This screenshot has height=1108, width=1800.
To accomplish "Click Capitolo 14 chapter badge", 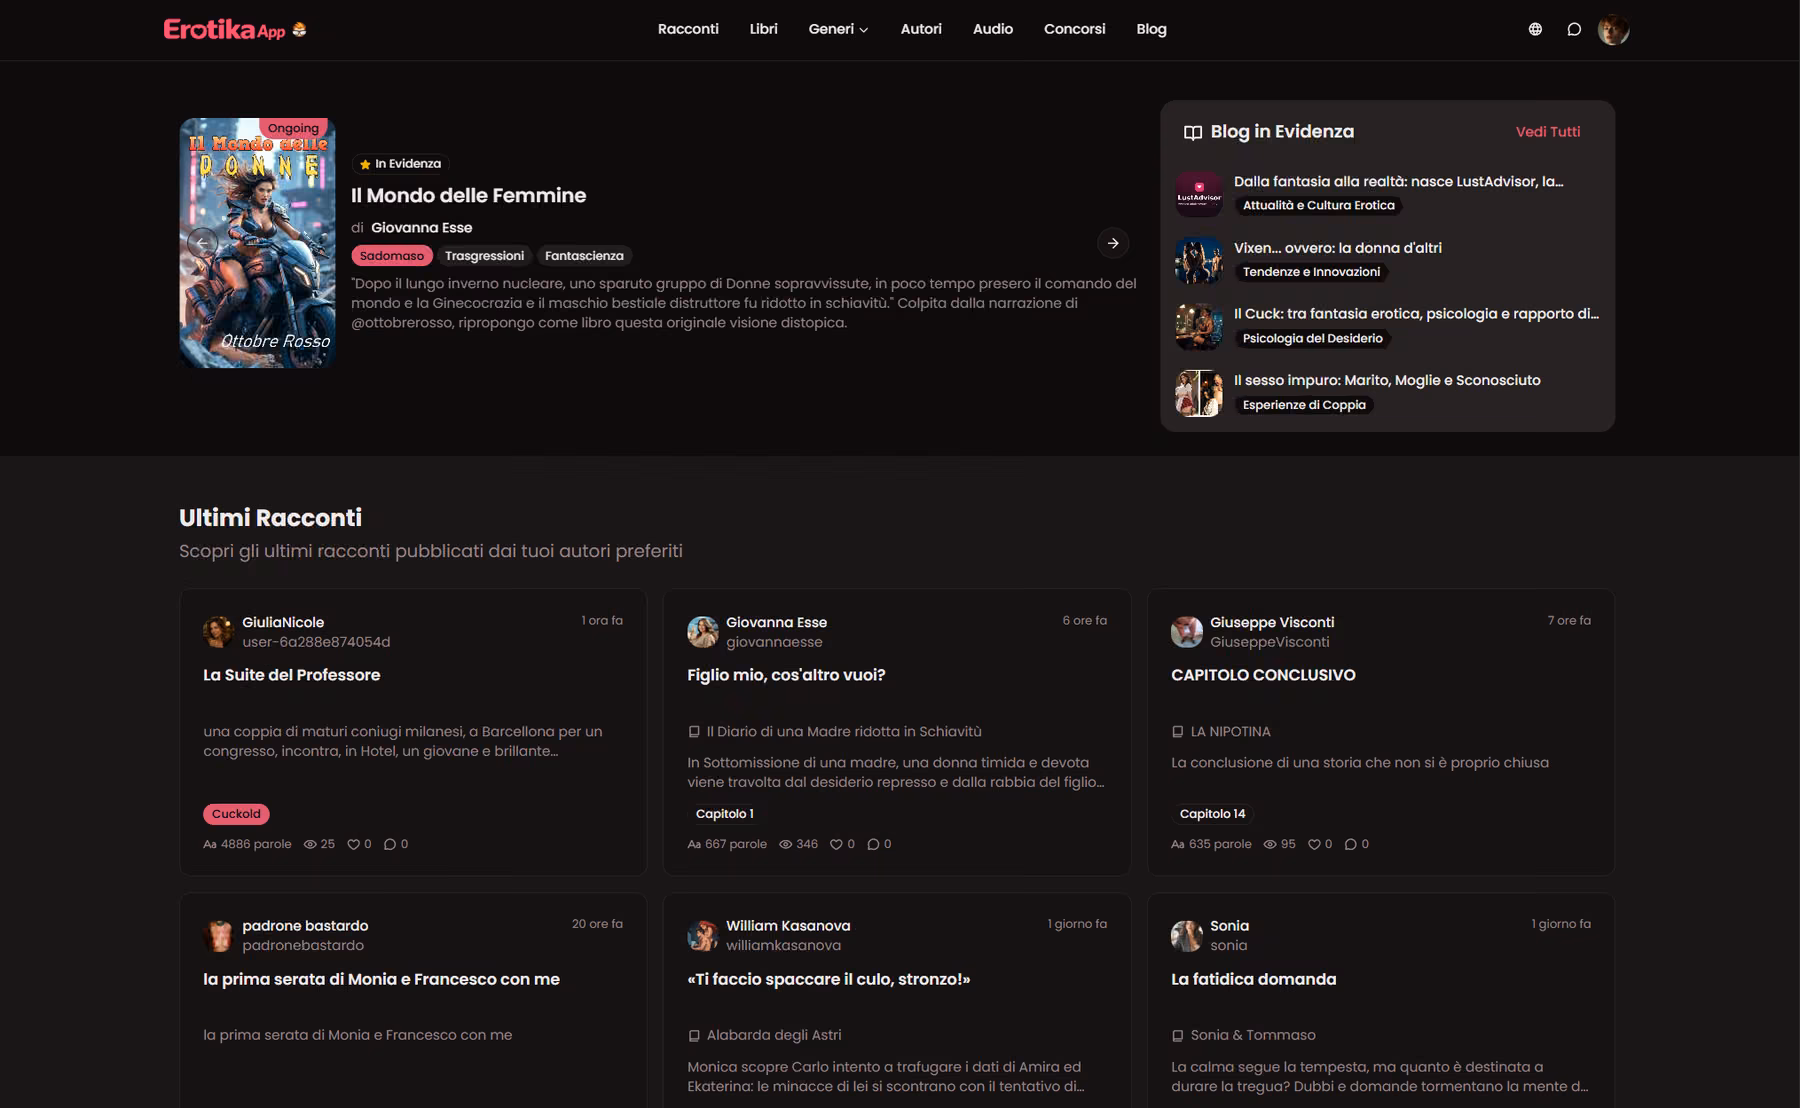I will [x=1212, y=814].
